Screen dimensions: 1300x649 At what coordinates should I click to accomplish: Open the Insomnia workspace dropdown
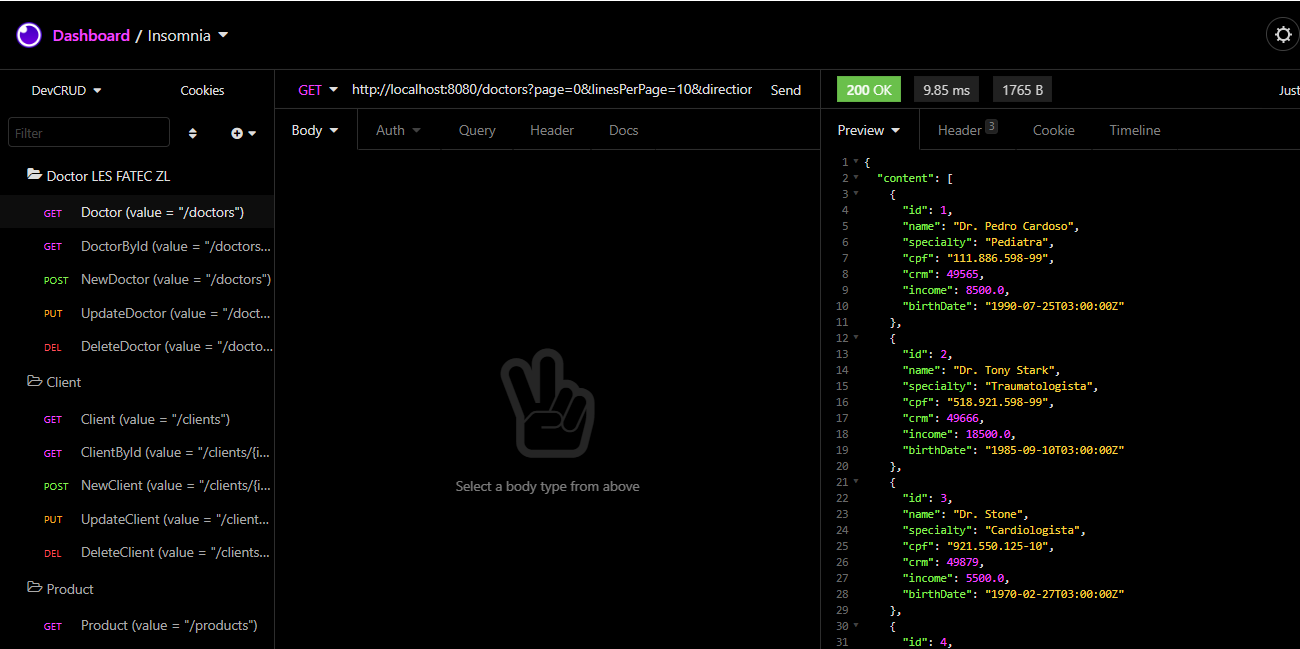(187, 34)
